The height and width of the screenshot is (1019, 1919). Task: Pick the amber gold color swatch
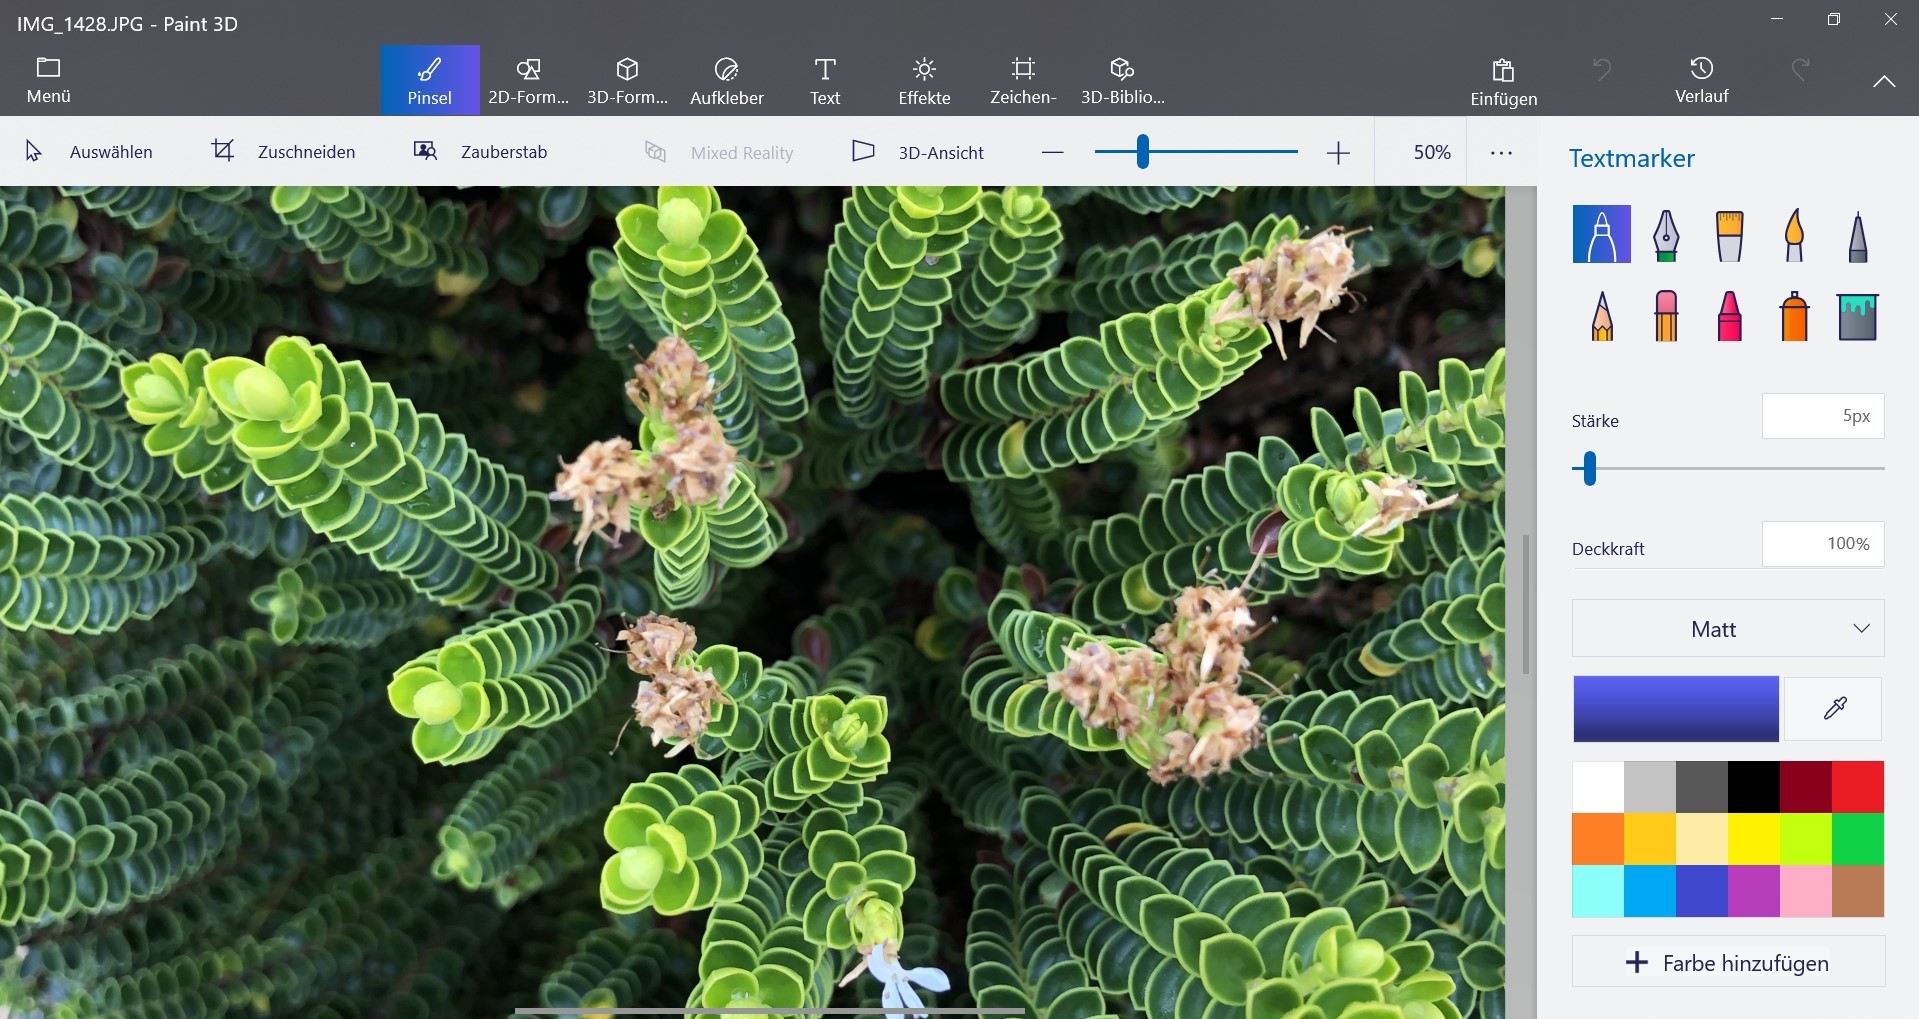click(1650, 839)
